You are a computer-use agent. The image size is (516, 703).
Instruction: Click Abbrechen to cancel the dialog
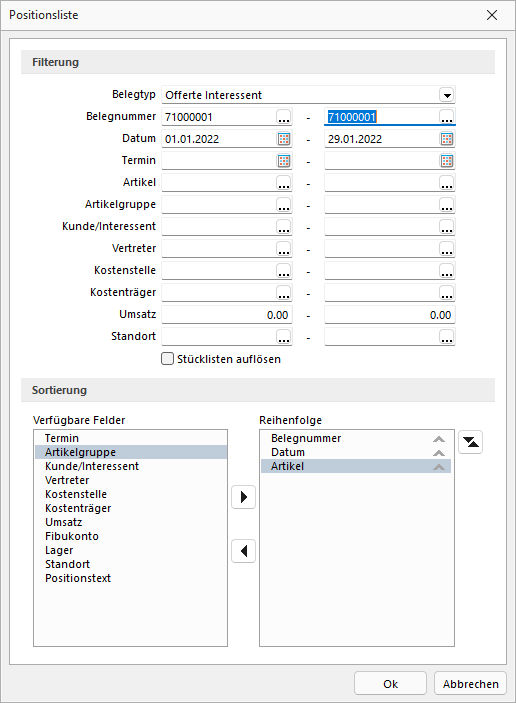pyautogui.click(x=470, y=684)
